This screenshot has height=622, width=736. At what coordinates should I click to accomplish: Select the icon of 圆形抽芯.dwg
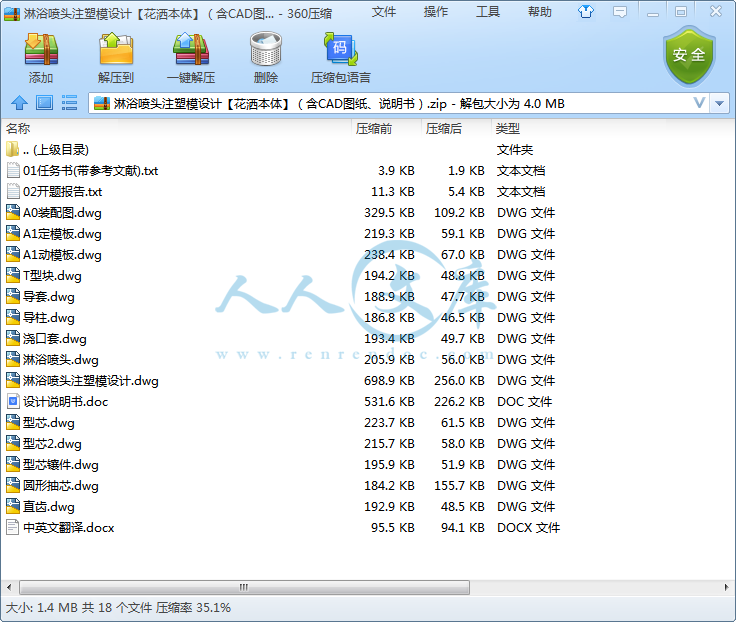13,485
